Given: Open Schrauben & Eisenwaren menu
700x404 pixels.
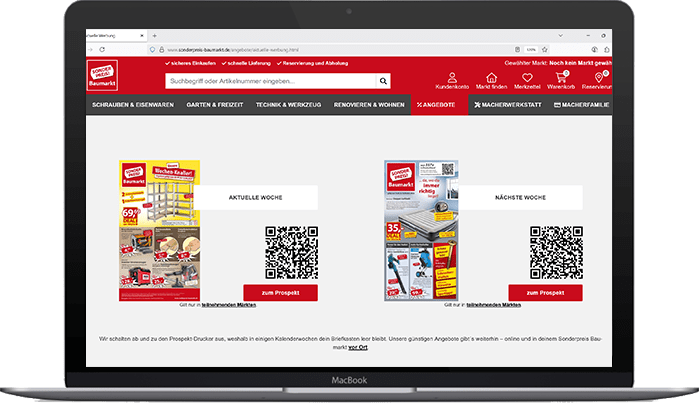Looking at the screenshot, I should pos(133,105).
